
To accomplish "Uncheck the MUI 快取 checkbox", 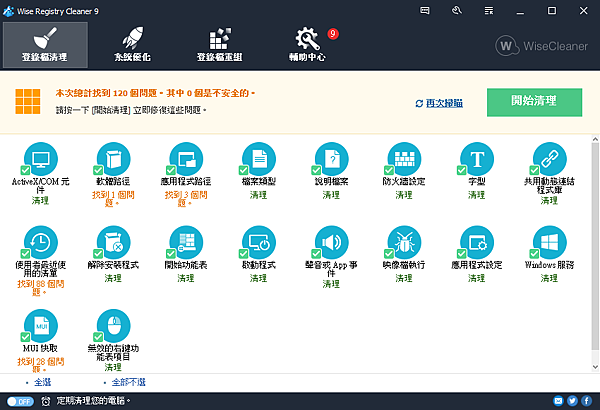I will coord(25,337).
